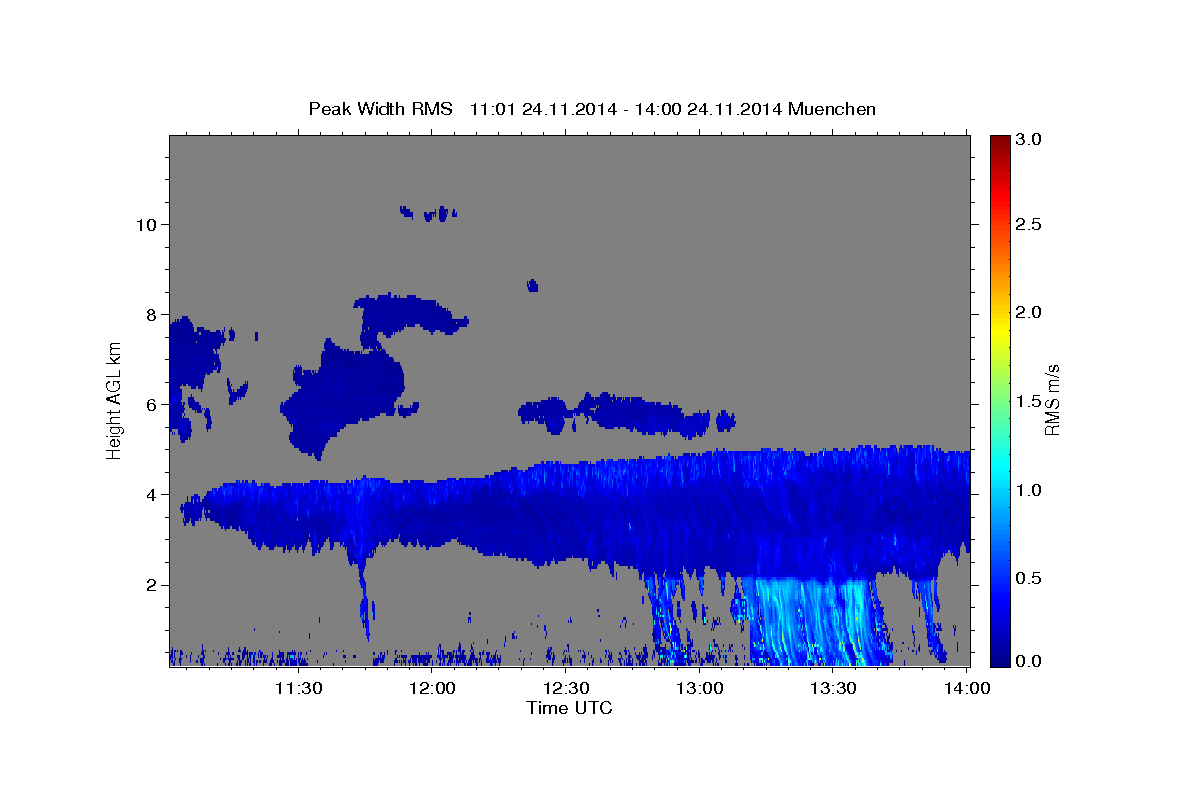Click the 13:00 time tick label
Screen dimensions: 1200x800
(699, 688)
